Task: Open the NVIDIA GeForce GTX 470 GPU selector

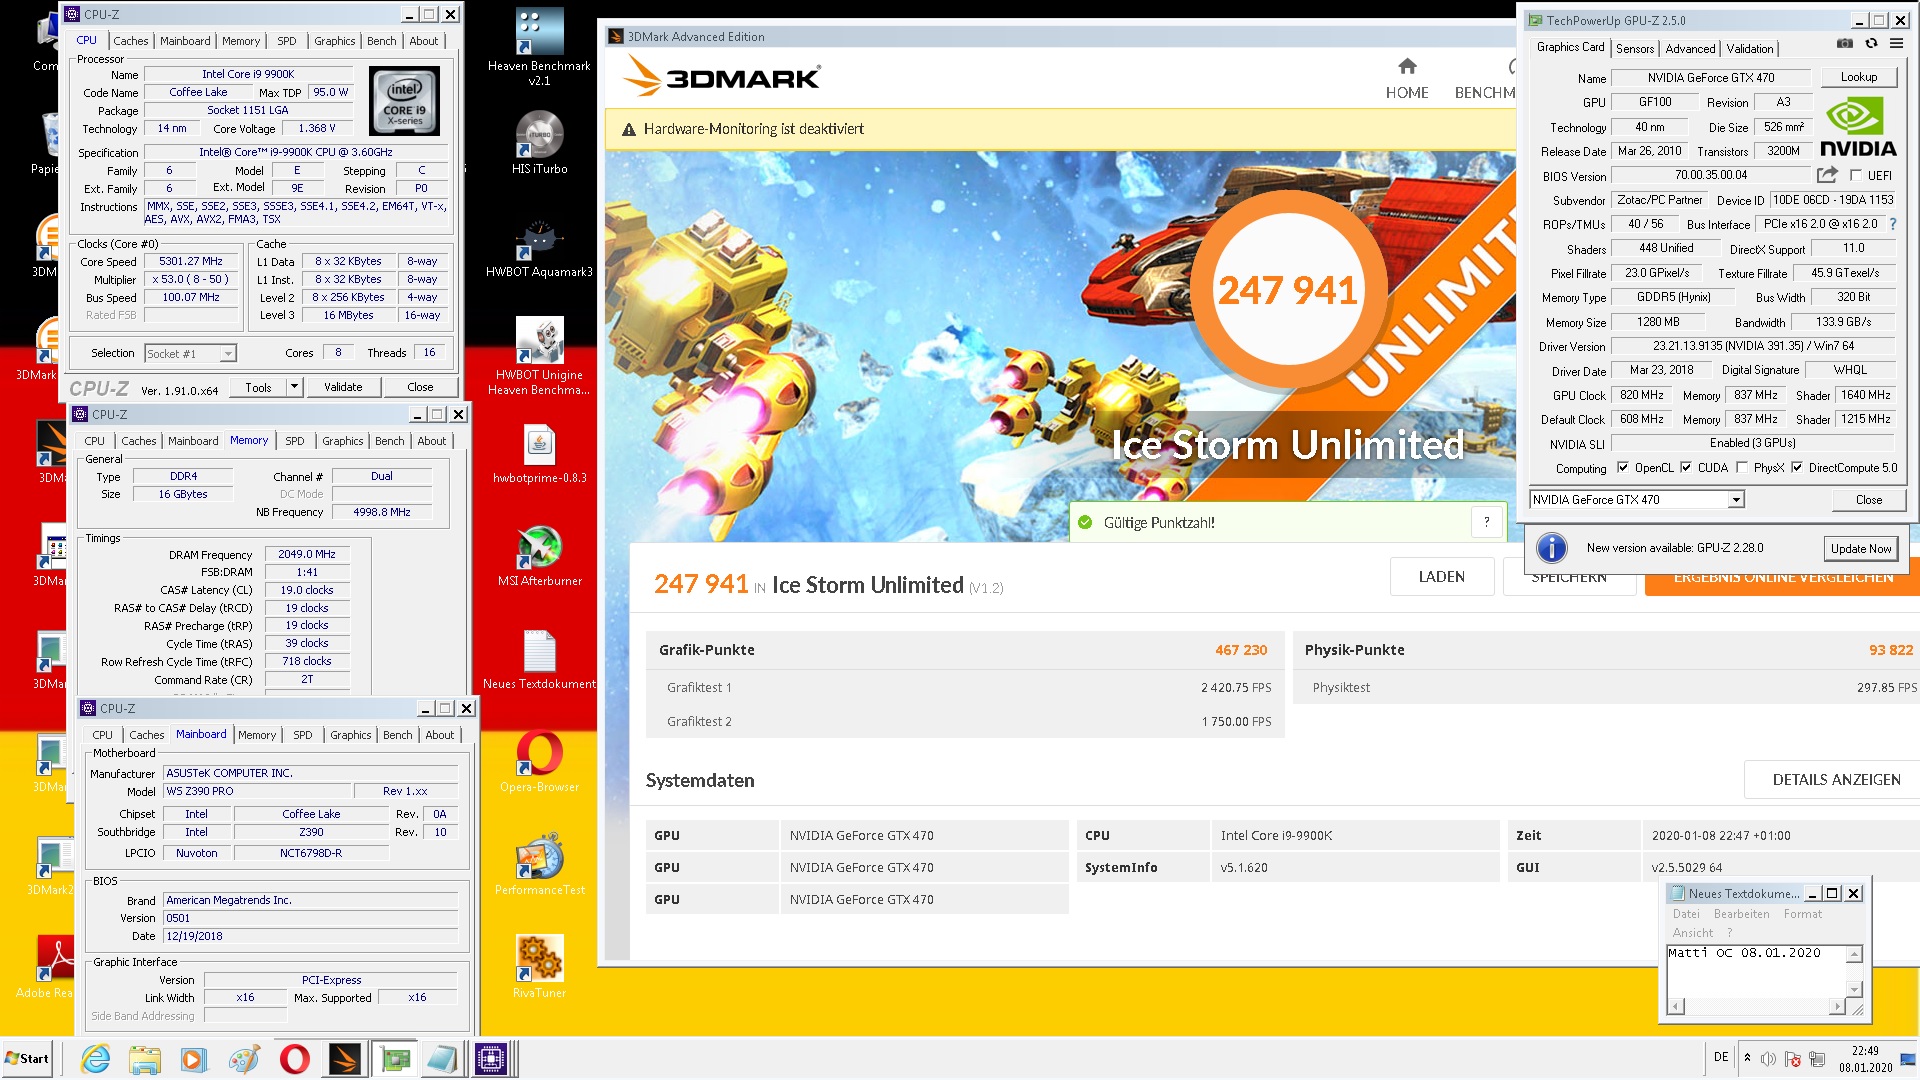Action: pyautogui.click(x=1637, y=500)
